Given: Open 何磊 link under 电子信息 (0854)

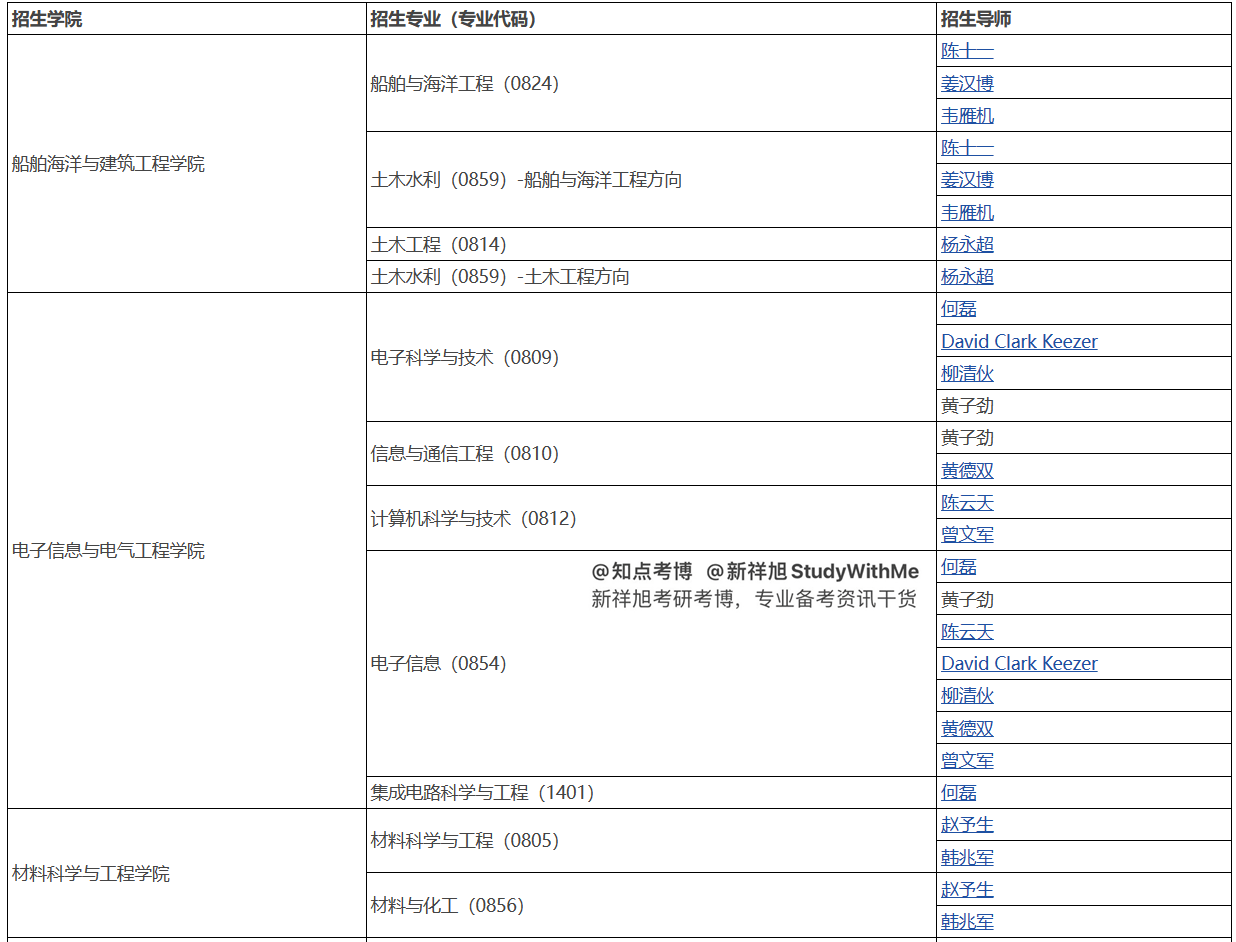Looking at the screenshot, I should (x=958, y=566).
